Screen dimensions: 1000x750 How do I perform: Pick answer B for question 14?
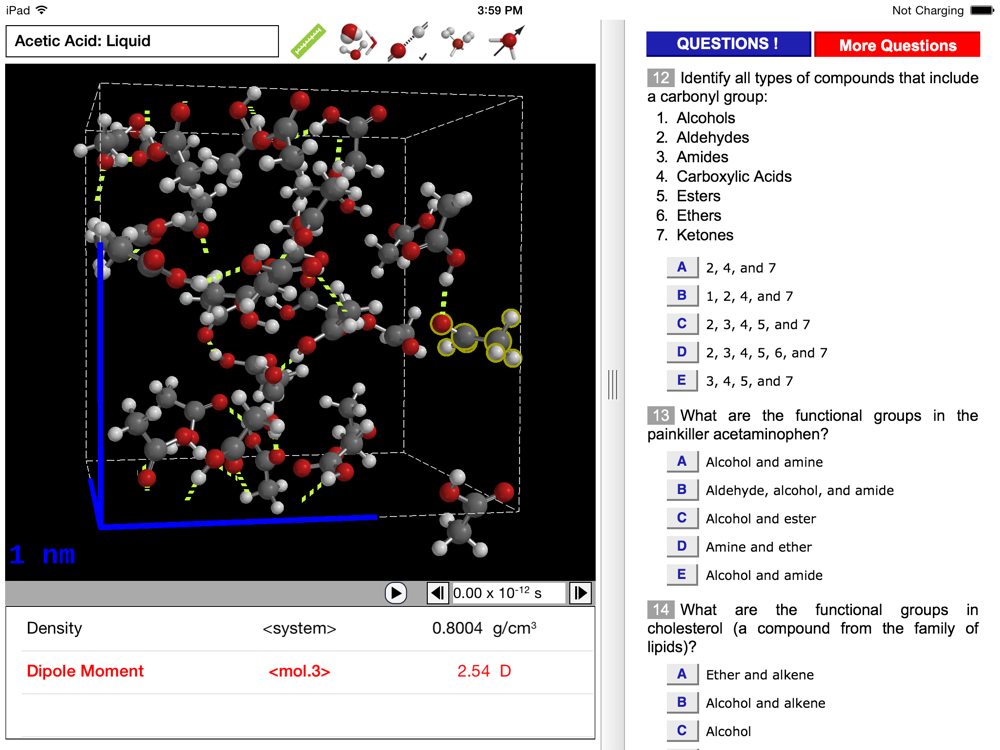[681, 703]
